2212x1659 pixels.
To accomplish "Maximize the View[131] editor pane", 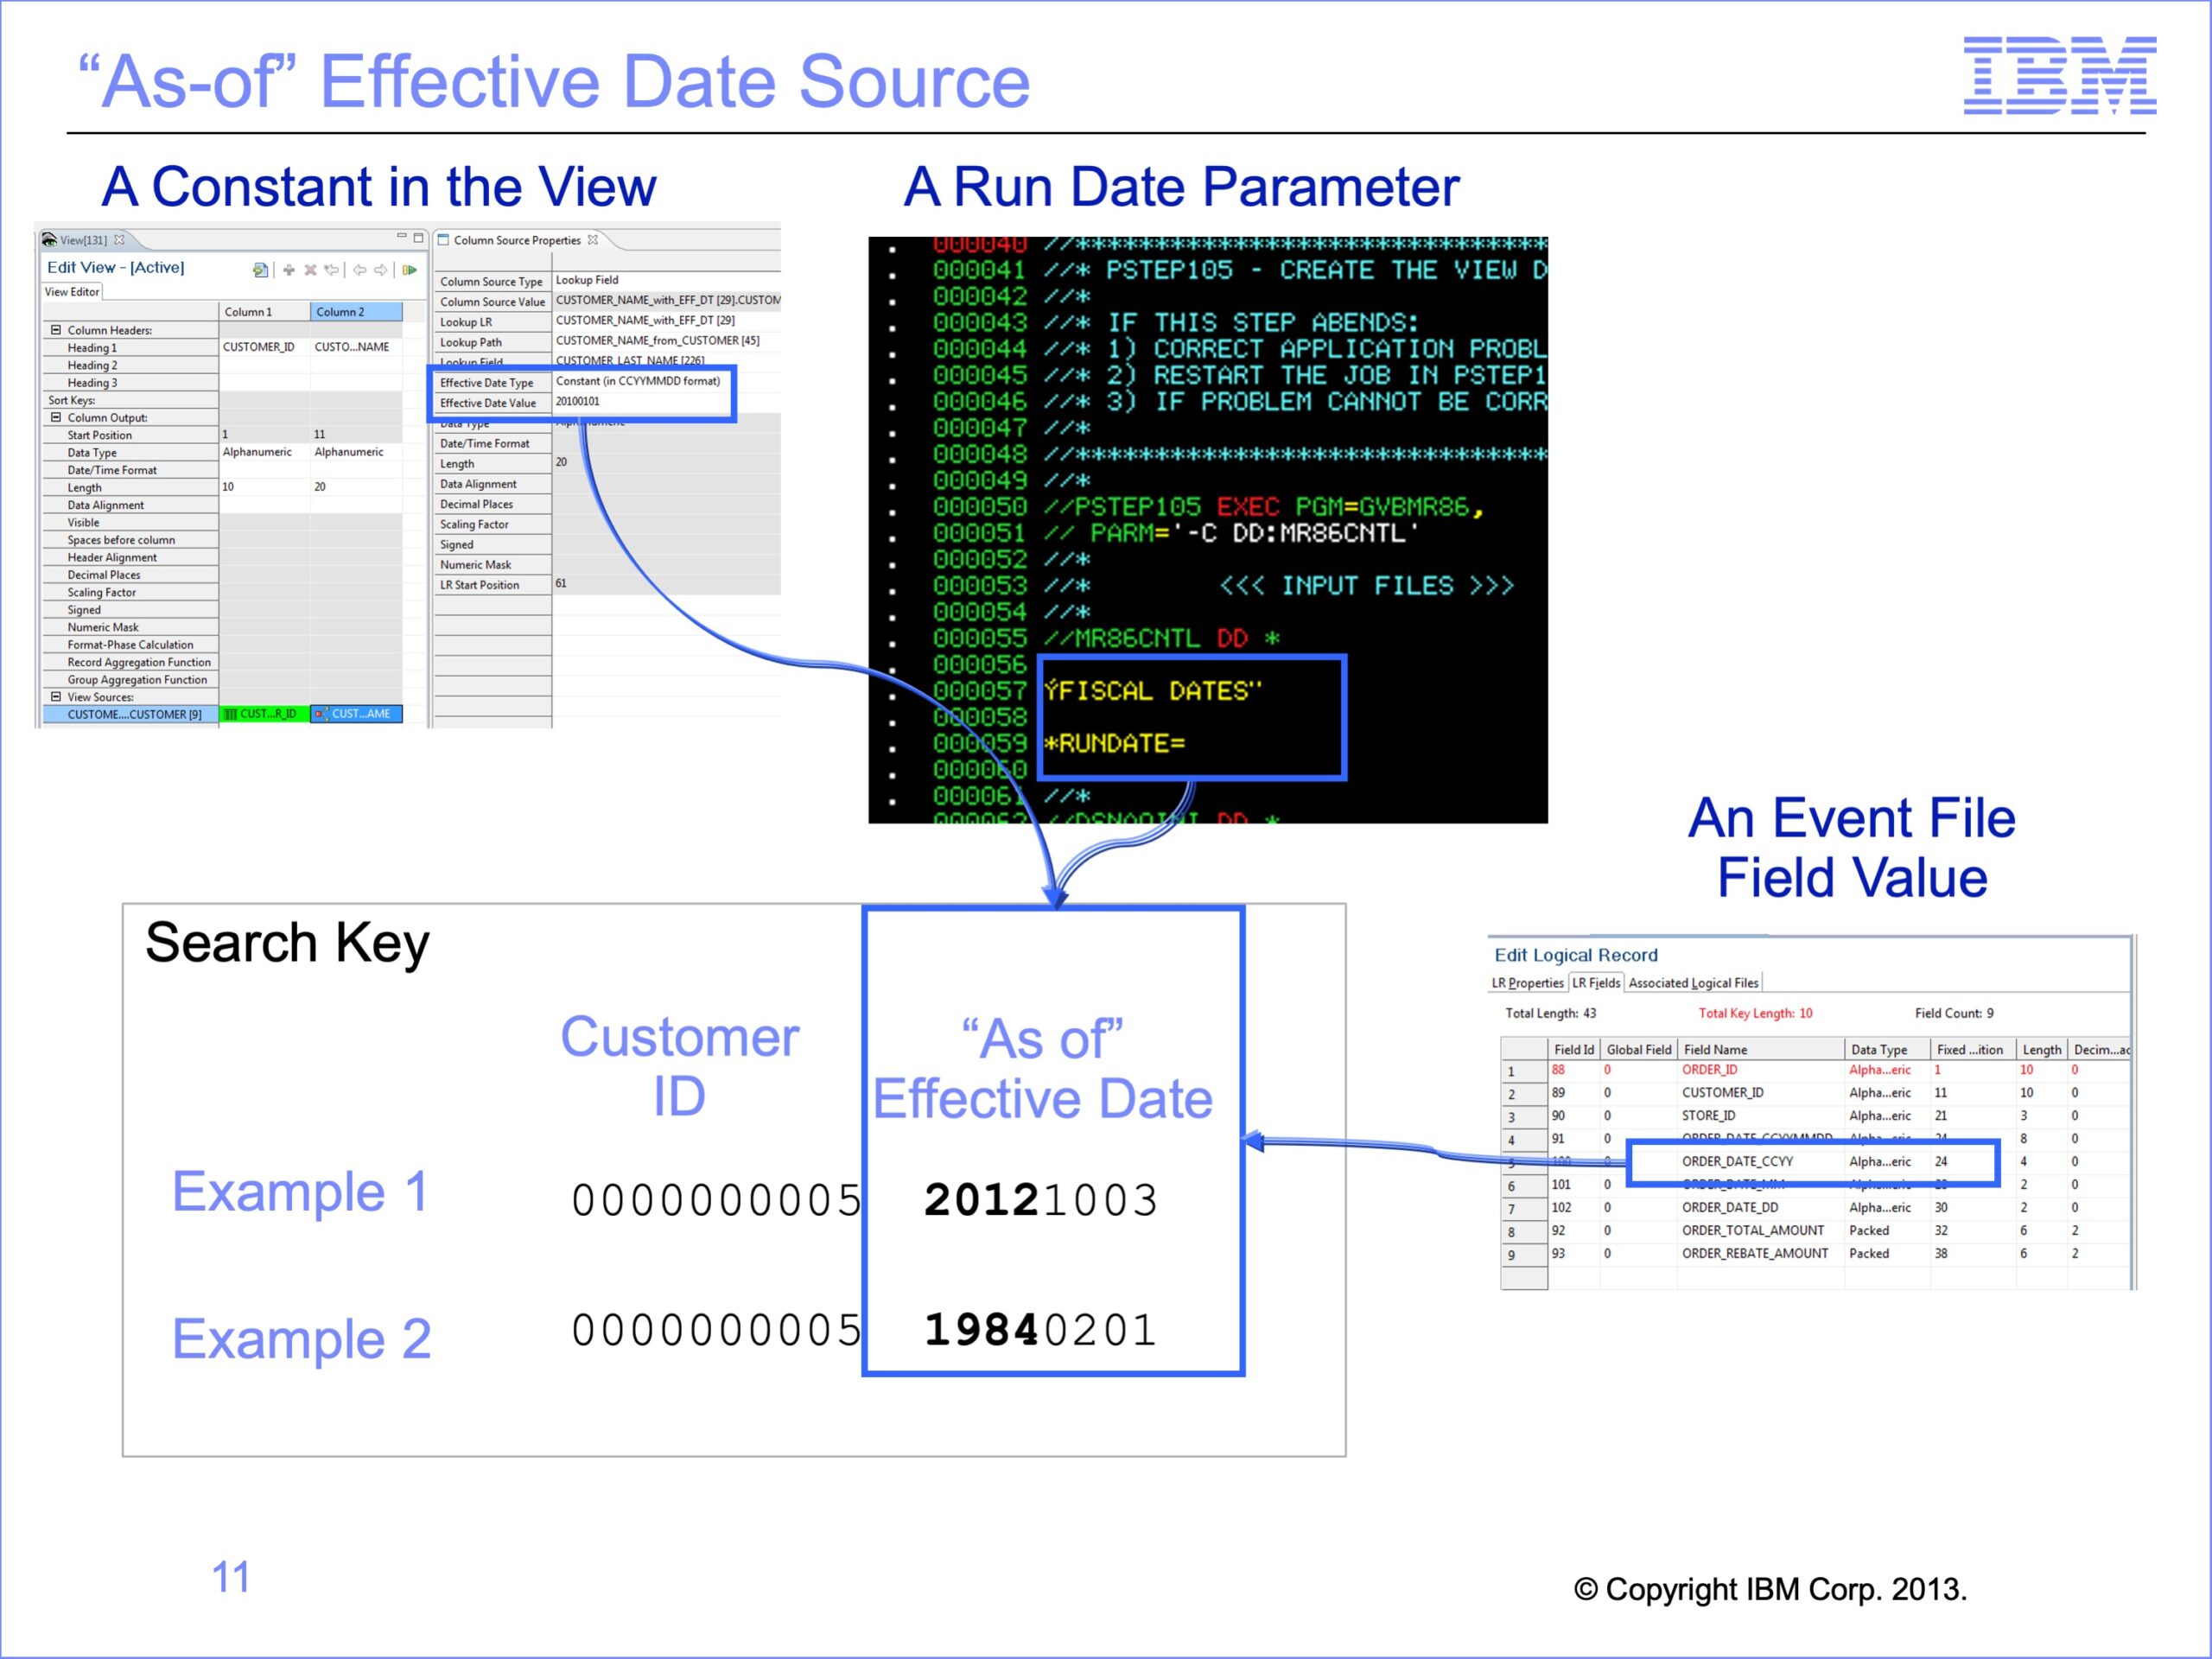I will 419,238.
